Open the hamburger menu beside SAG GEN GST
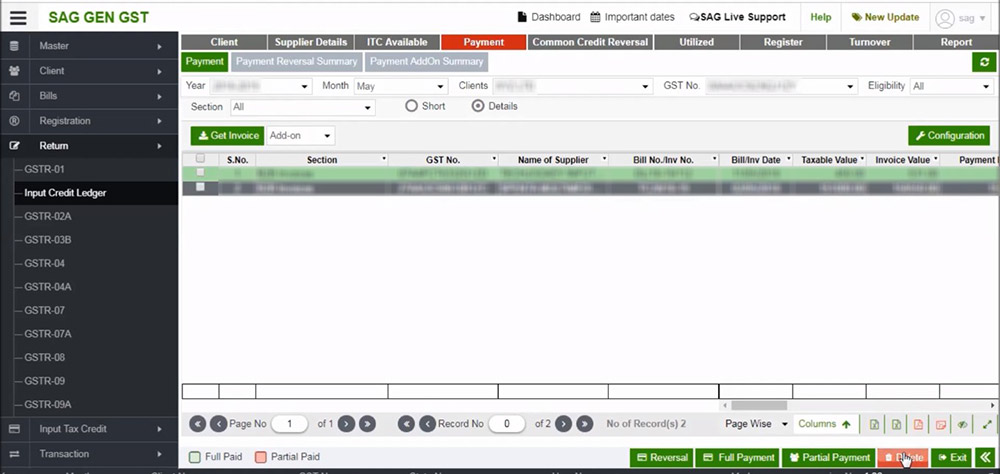Screen dimensions: 1000x474 (18, 17)
